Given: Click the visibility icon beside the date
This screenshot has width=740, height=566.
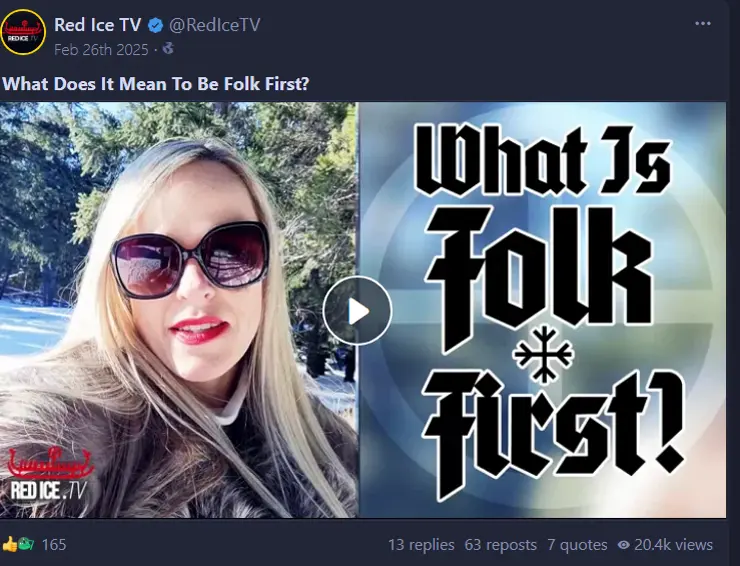Looking at the screenshot, I should (168, 48).
